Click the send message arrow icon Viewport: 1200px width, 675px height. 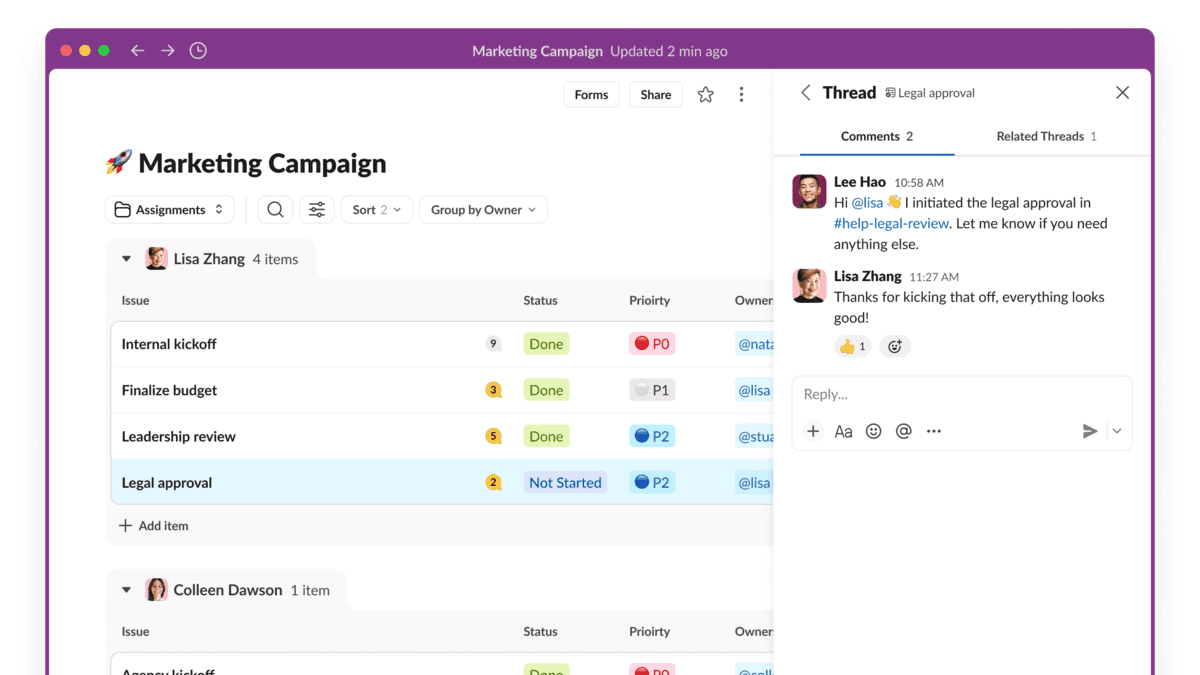(x=1090, y=431)
